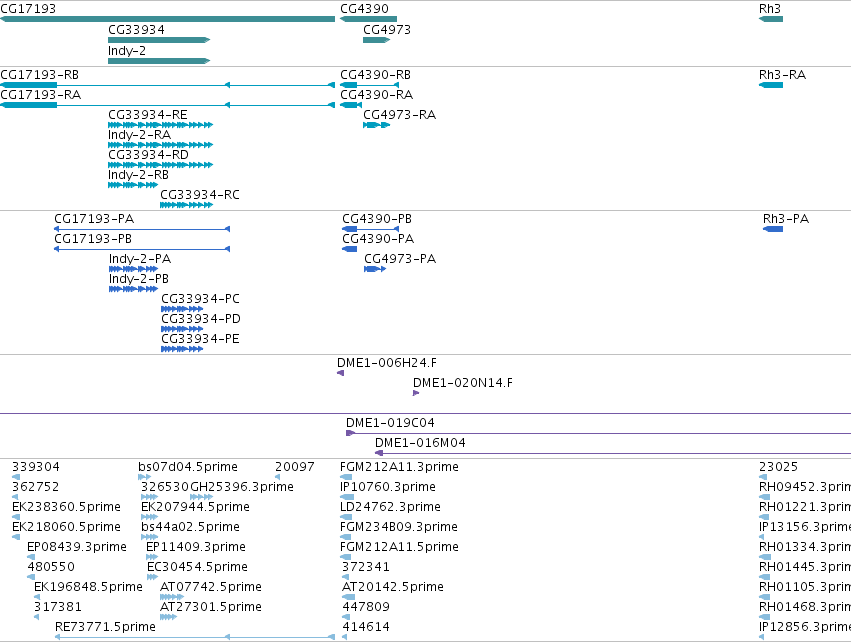The width and height of the screenshot is (851, 642).
Task: Click EST AT27301.5prime label
Action: [211, 607]
